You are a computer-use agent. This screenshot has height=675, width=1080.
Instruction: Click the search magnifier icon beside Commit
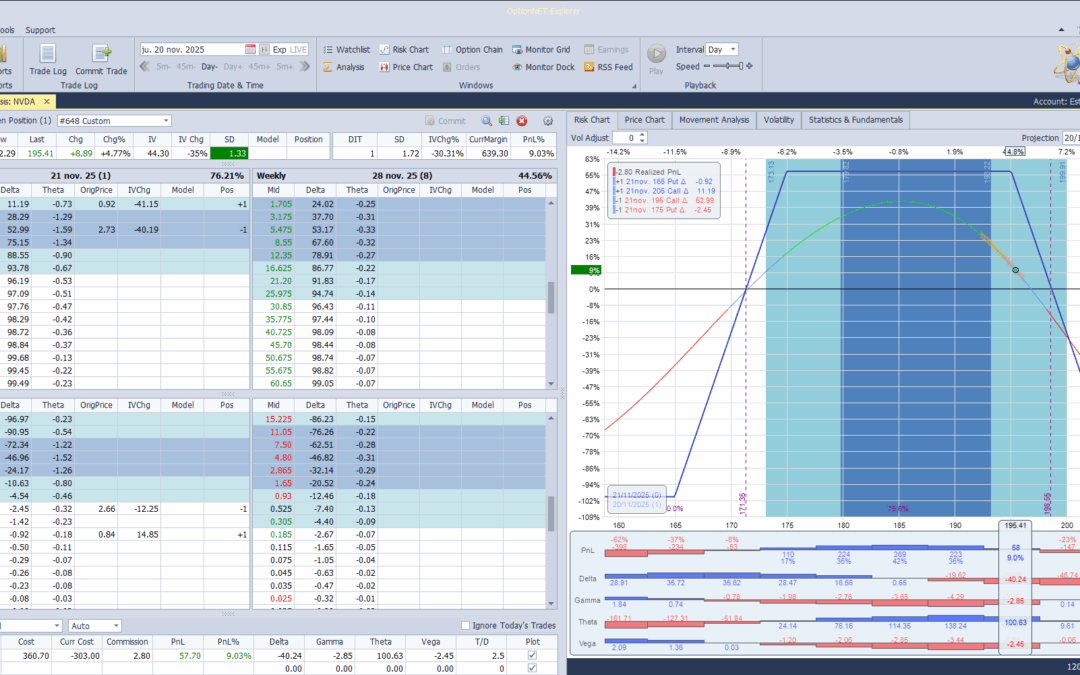coord(486,121)
